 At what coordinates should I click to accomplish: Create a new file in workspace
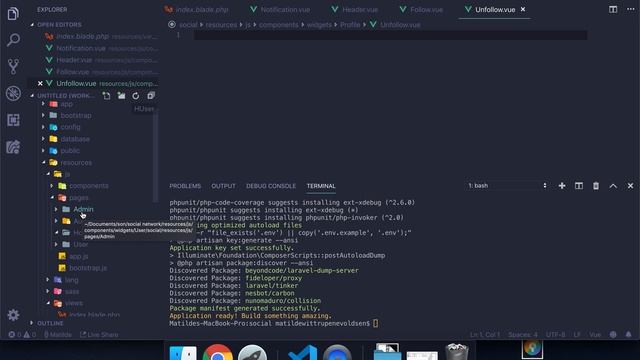[x=107, y=96]
